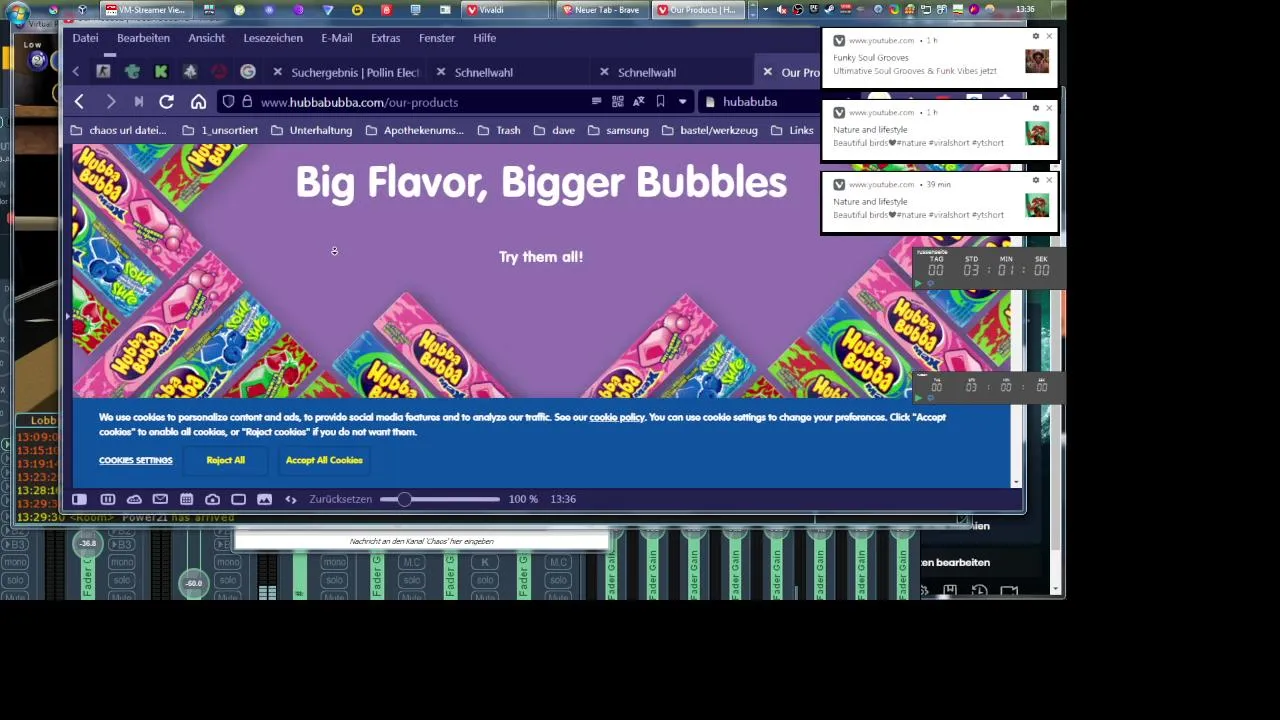Open the page tiling icon

coord(238,499)
